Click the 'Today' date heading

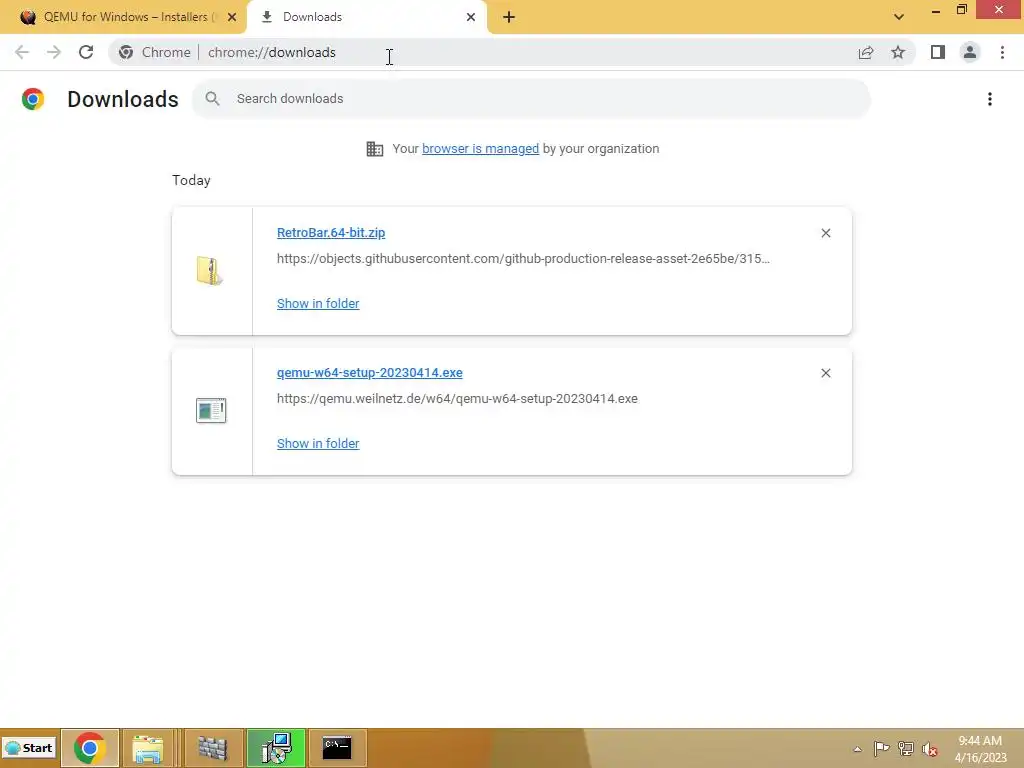pyautogui.click(x=191, y=180)
